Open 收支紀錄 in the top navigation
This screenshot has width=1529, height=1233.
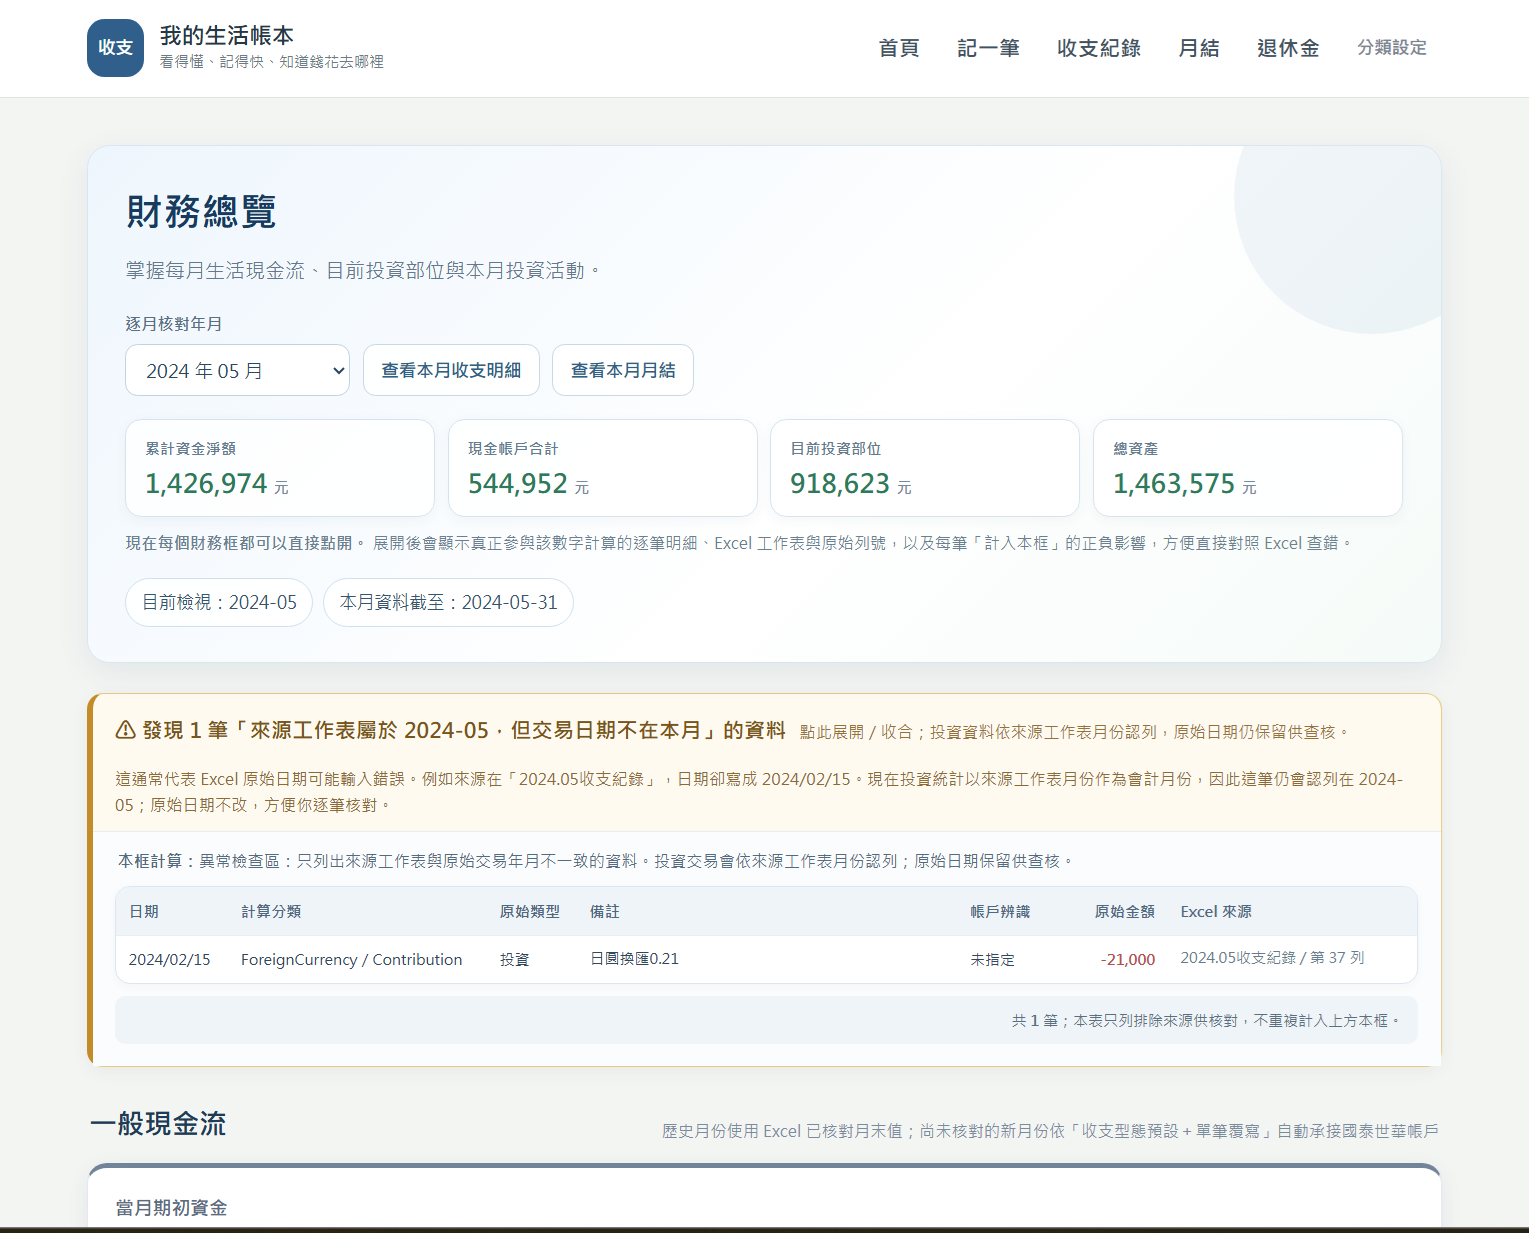(x=1099, y=48)
